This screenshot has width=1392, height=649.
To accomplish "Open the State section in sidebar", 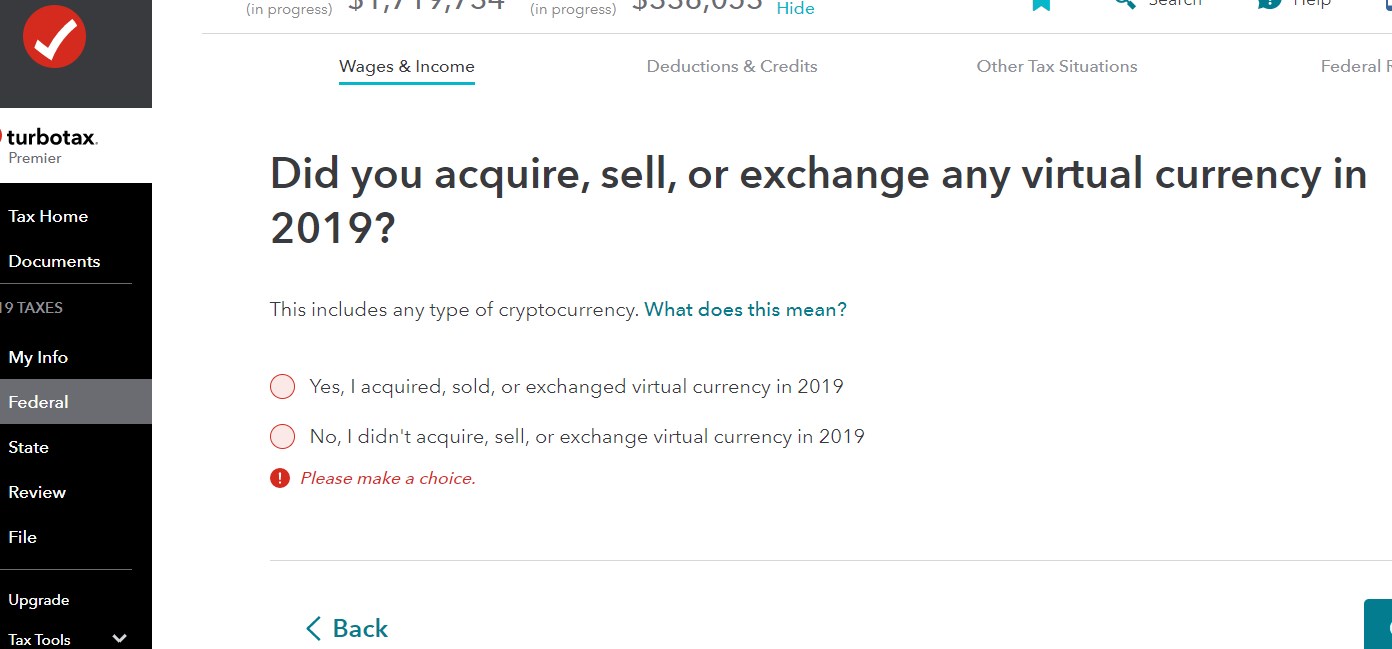I will click(28, 448).
